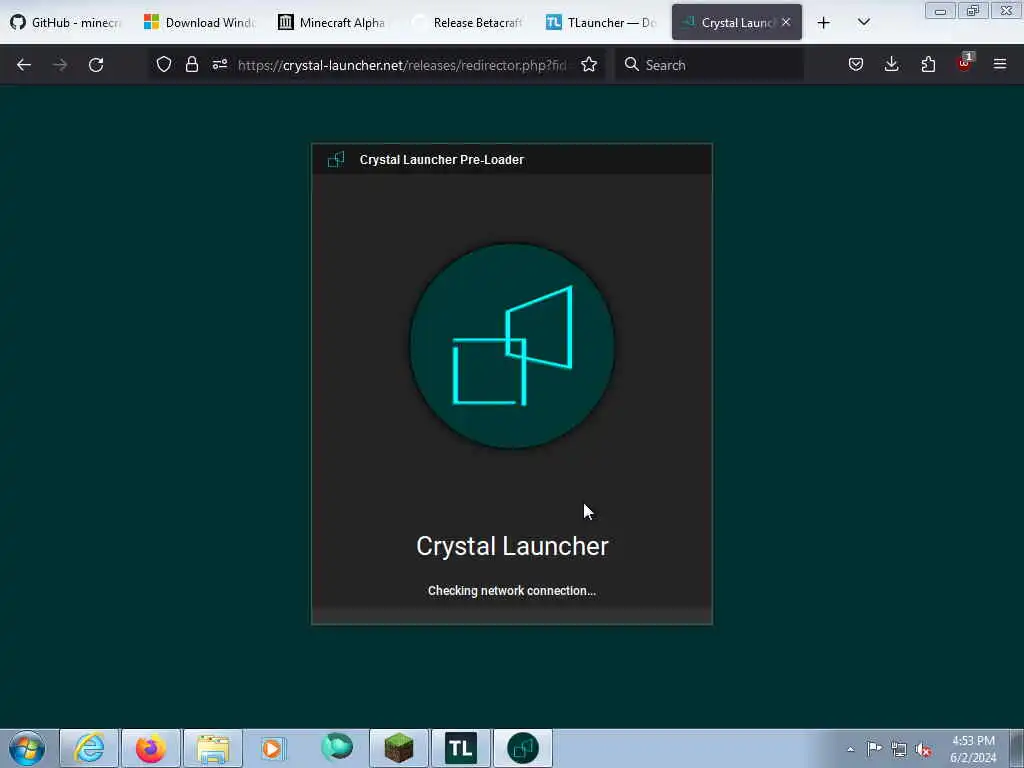
Task: Open the taskbar clock and date
Action: tap(973, 749)
